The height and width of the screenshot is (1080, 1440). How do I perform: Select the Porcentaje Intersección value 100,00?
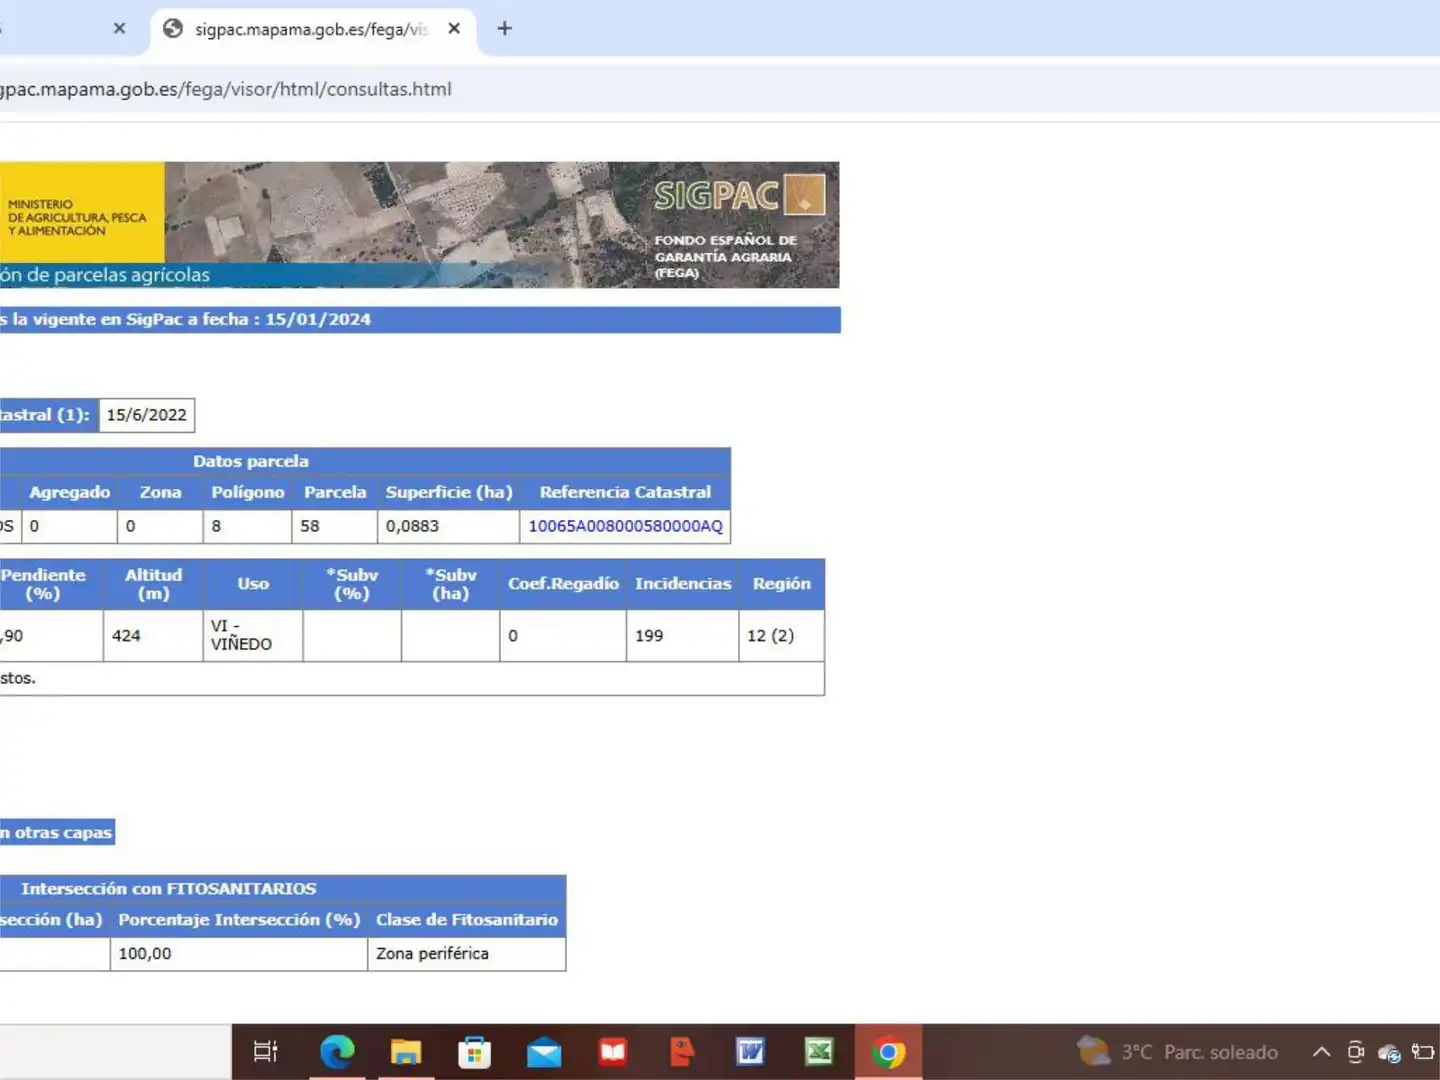pyautogui.click(x=145, y=954)
